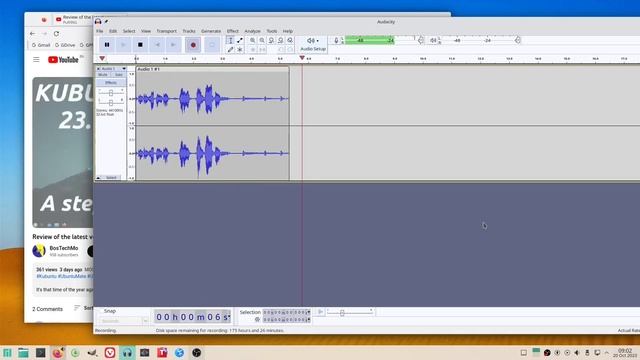Screen dimensions: 640x360
Task: Open the Help menu
Action: (x=288, y=31)
